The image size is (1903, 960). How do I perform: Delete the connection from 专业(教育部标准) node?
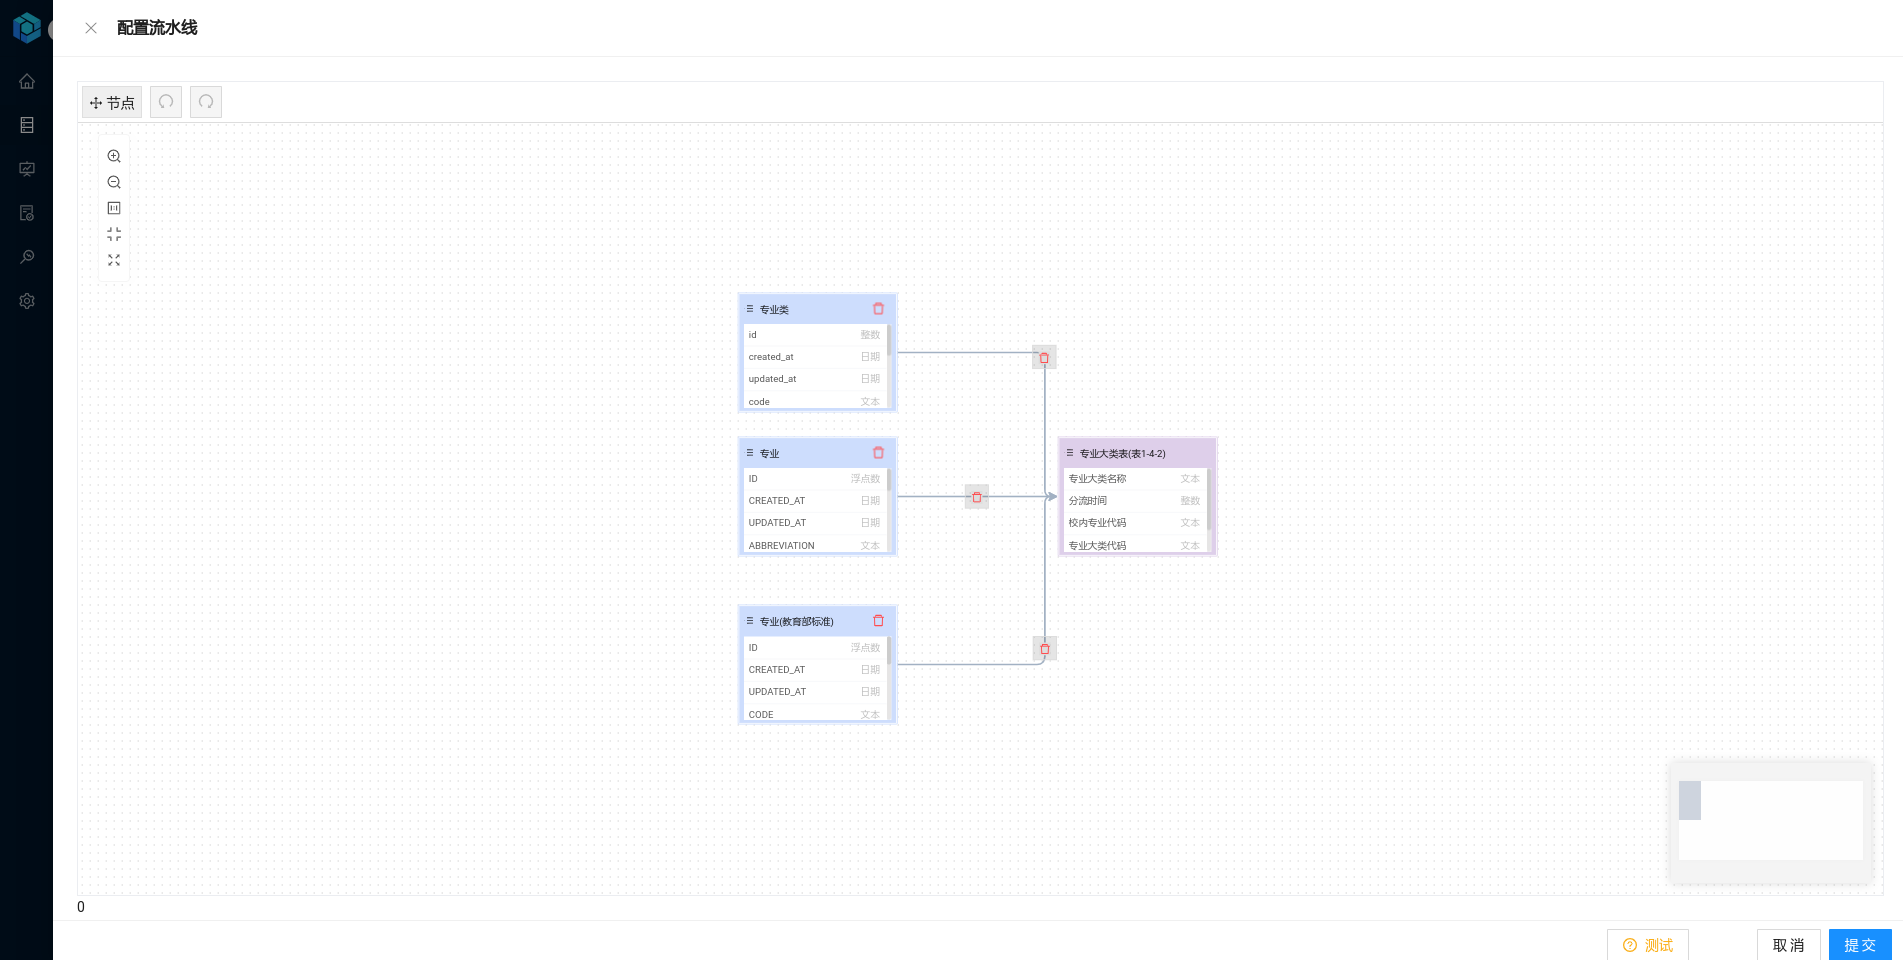click(x=1045, y=649)
